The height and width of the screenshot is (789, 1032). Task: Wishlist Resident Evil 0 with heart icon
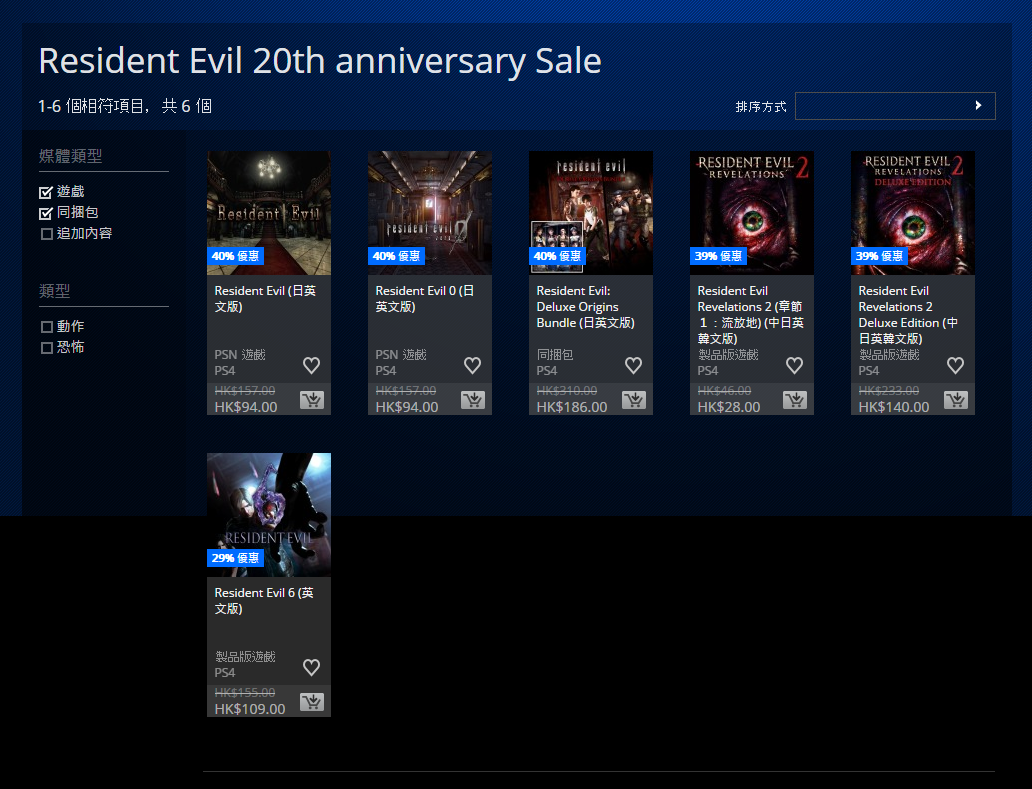472,366
